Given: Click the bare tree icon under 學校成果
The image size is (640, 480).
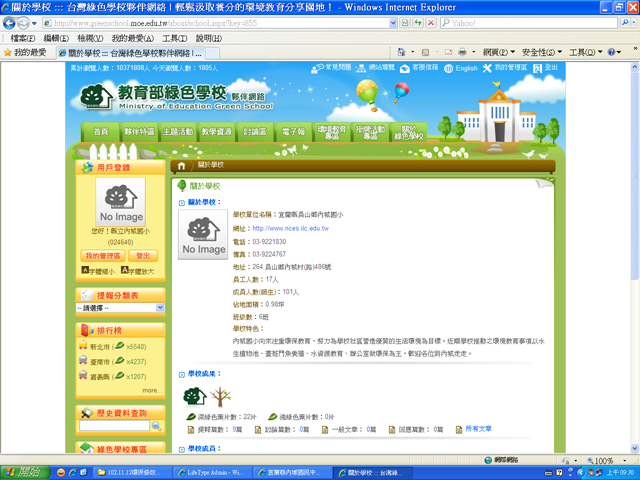Looking at the screenshot, I should tap(217, 395).
